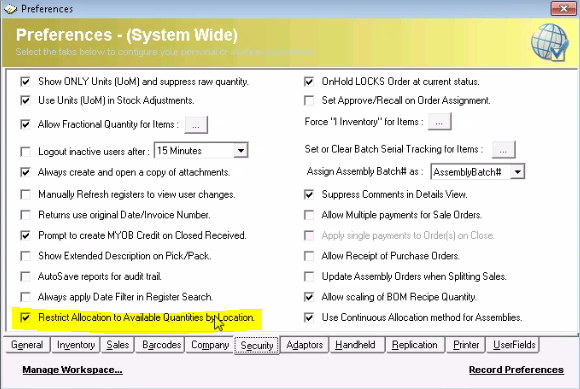Image resolution: width=580 pixels, height=389 pixels.
Task: Switch to the Company tab
Action: (x=210, y=345)
